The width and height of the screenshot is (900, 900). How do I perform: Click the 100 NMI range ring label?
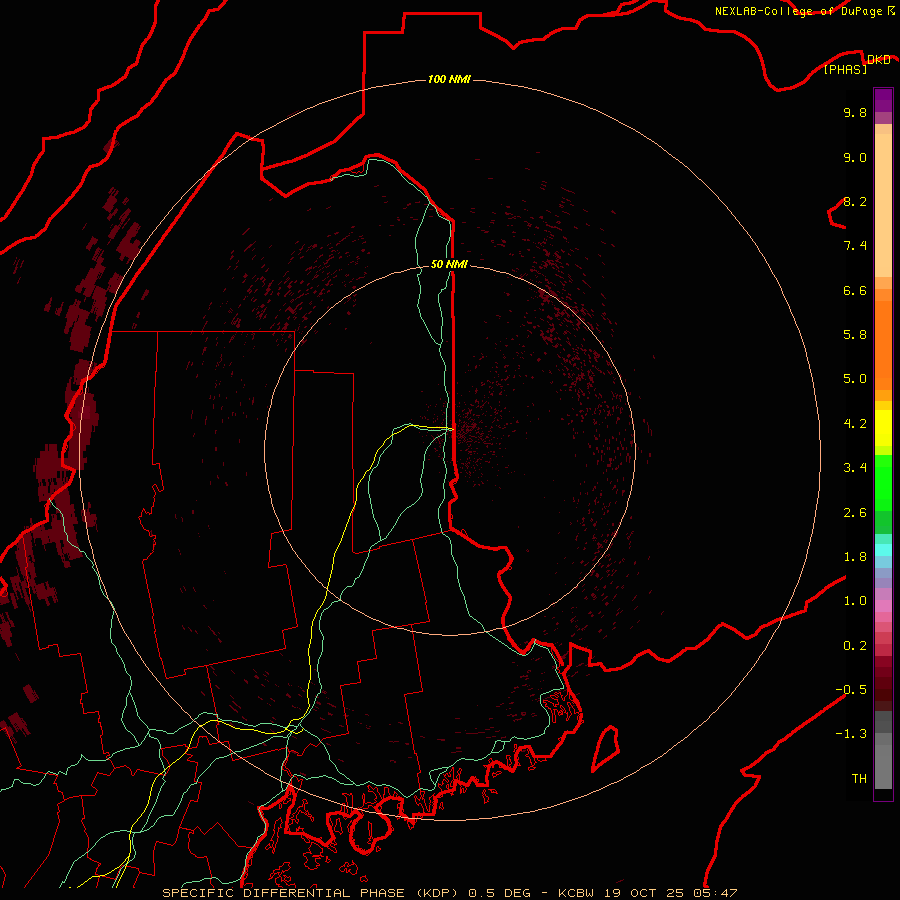449,79
